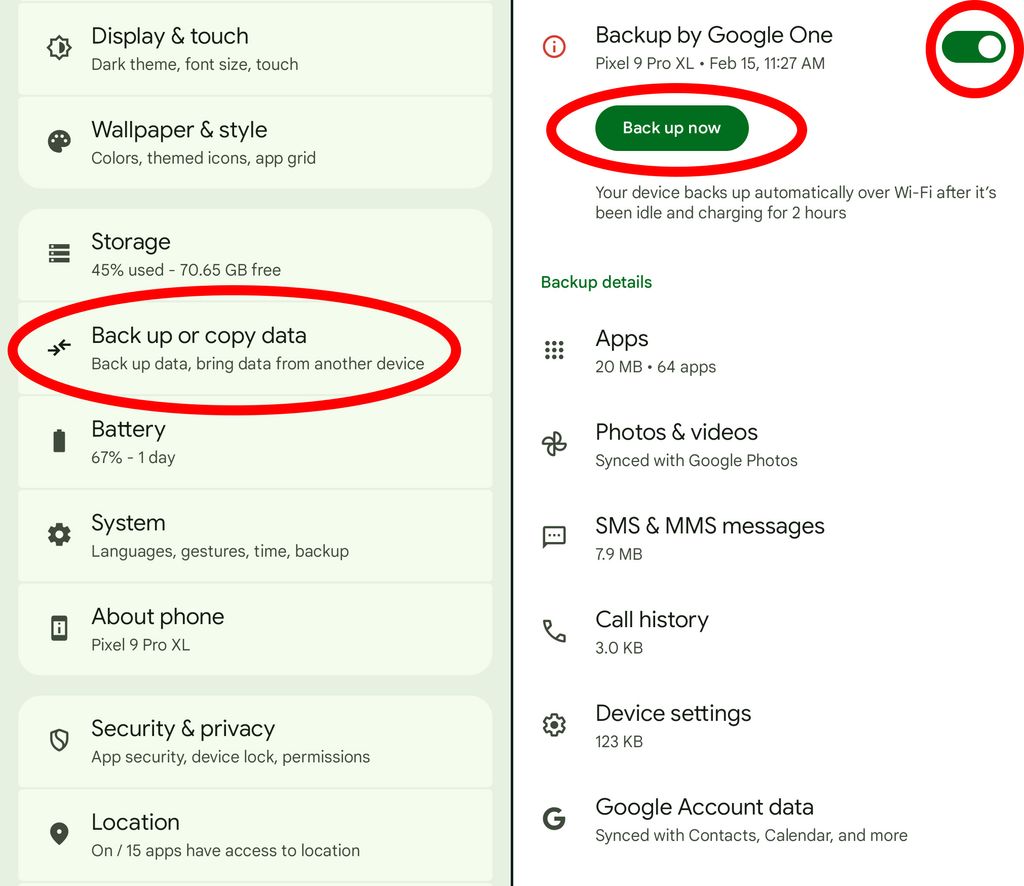Click the System gear icon
The width and height of the screenshot is (1024, 886).
point(59,534)
